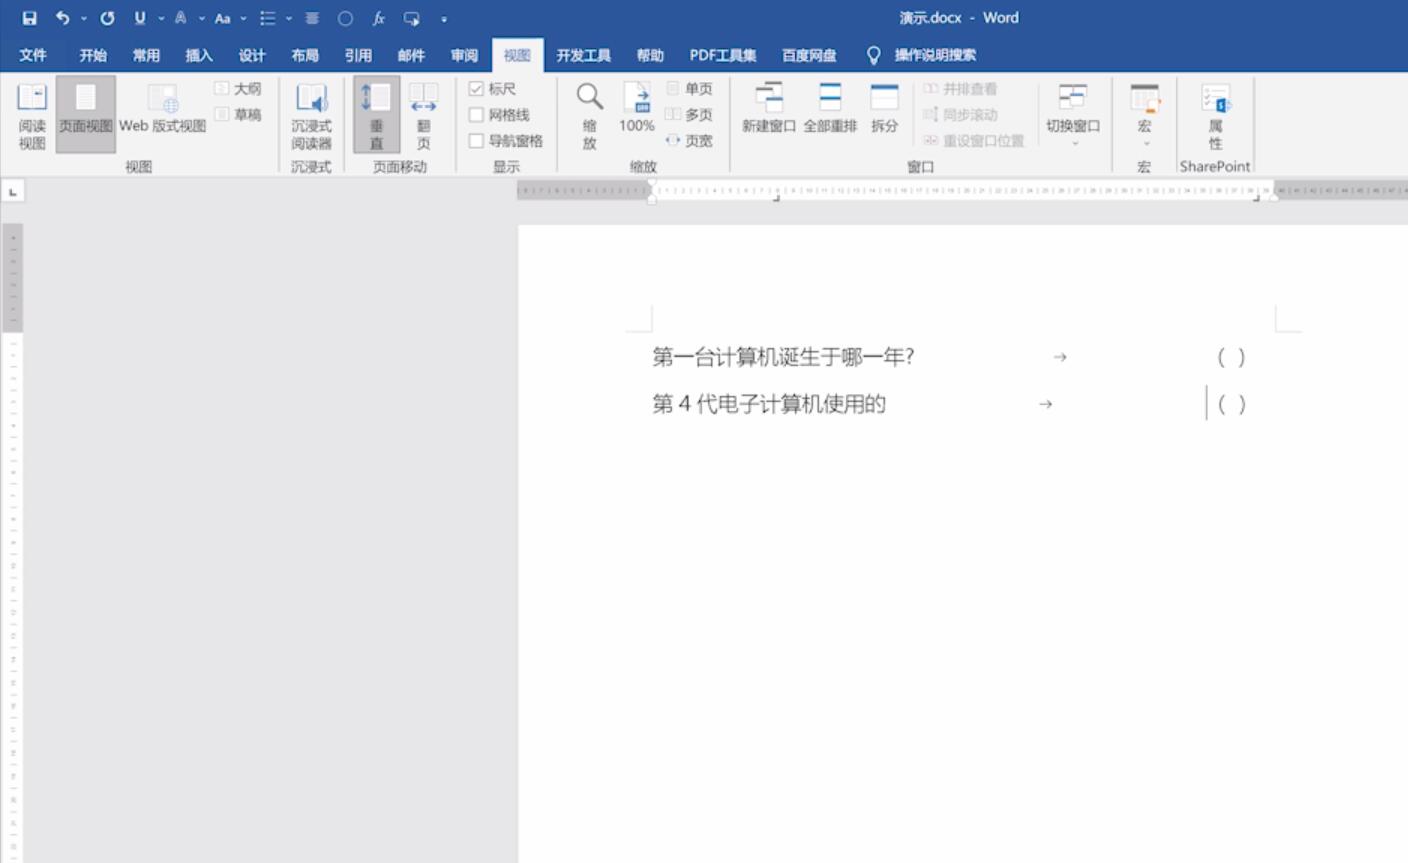This screenshot has height=863, width=1408.
Task: Click the text effects A icon
Action: point(181,18)
